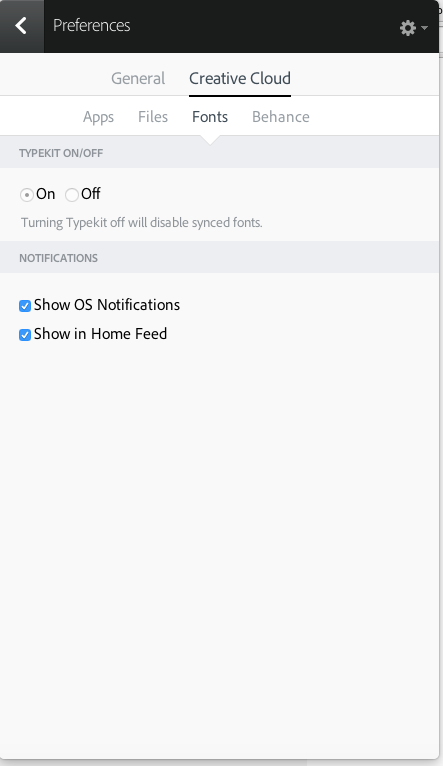Select the Fonts sub-tab

tap(210, 117)
